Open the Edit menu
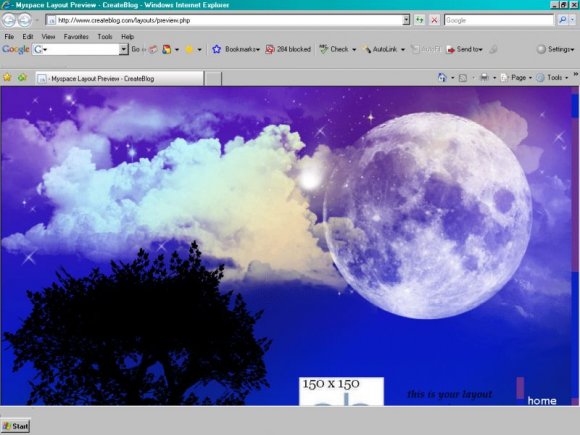The image size is (580, 435). [x=28, y=37]
